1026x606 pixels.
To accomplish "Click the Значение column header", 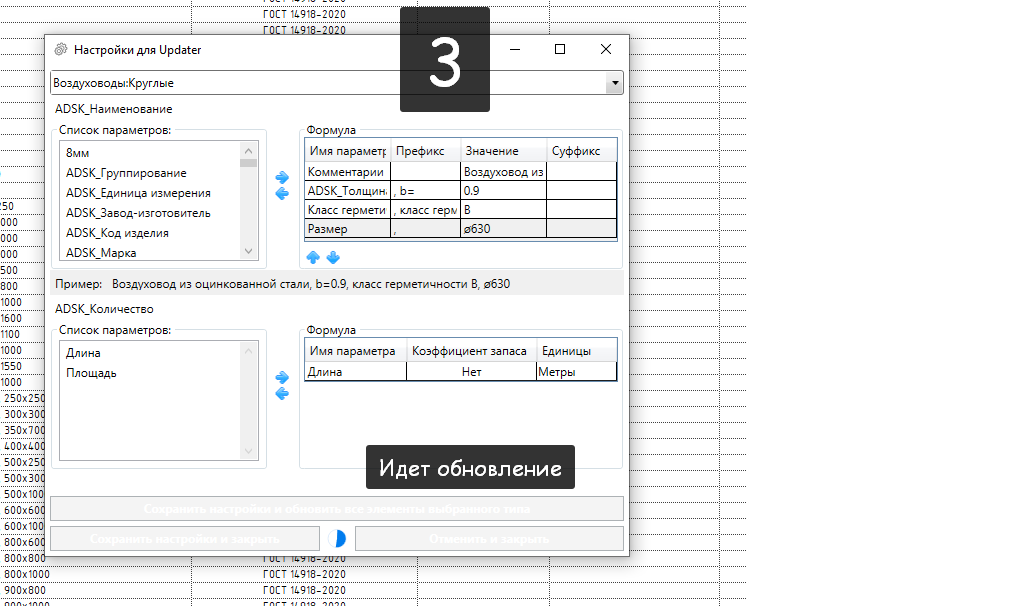I will pyautogui.click(x=503, y=151).
